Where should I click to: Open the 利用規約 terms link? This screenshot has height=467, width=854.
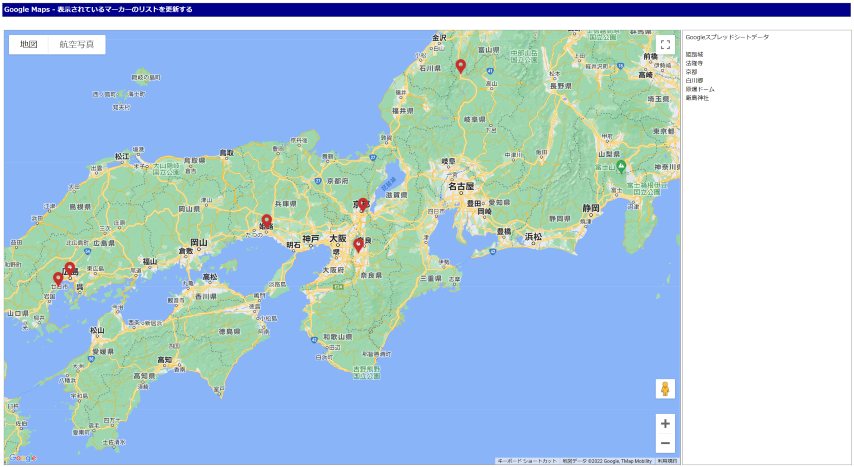pos(667,461)
